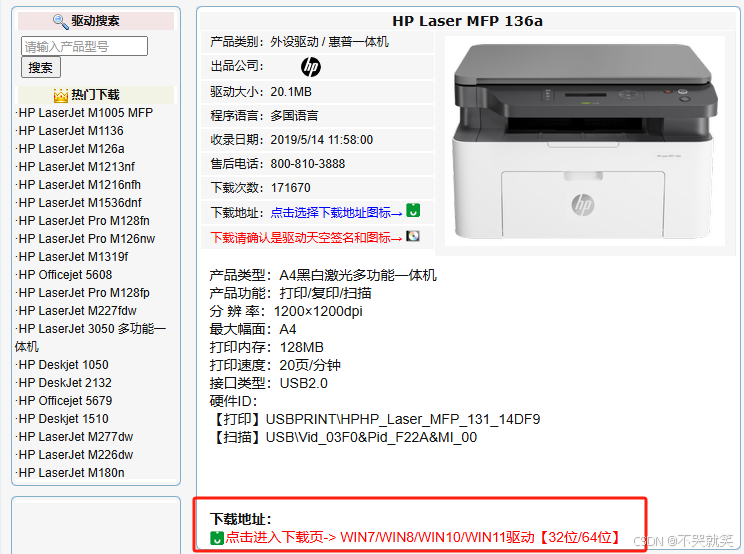The width and height of the screenshot is (744, 554).
Task: Open HP Deskjet 1510 link
Action: pyautogui.click(x=63, y=419)
